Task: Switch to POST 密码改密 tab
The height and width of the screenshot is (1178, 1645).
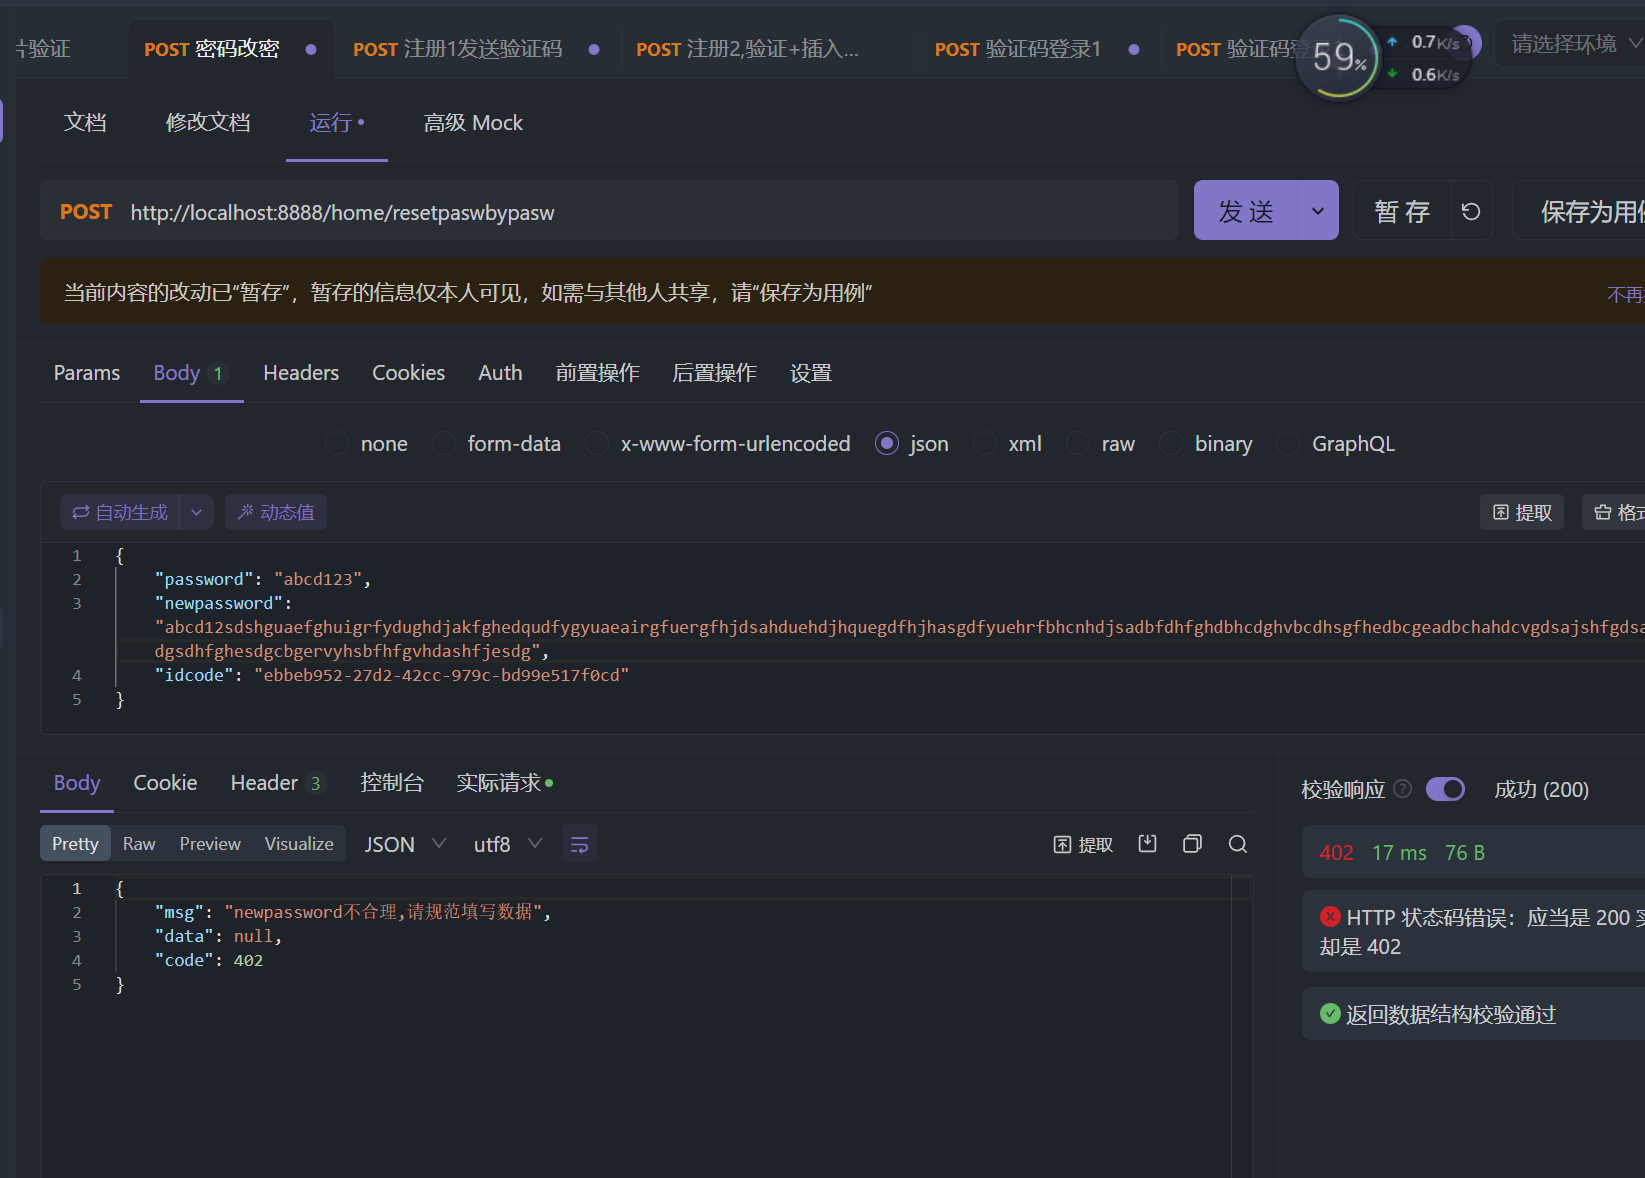Action: click(x=231, y=49)
